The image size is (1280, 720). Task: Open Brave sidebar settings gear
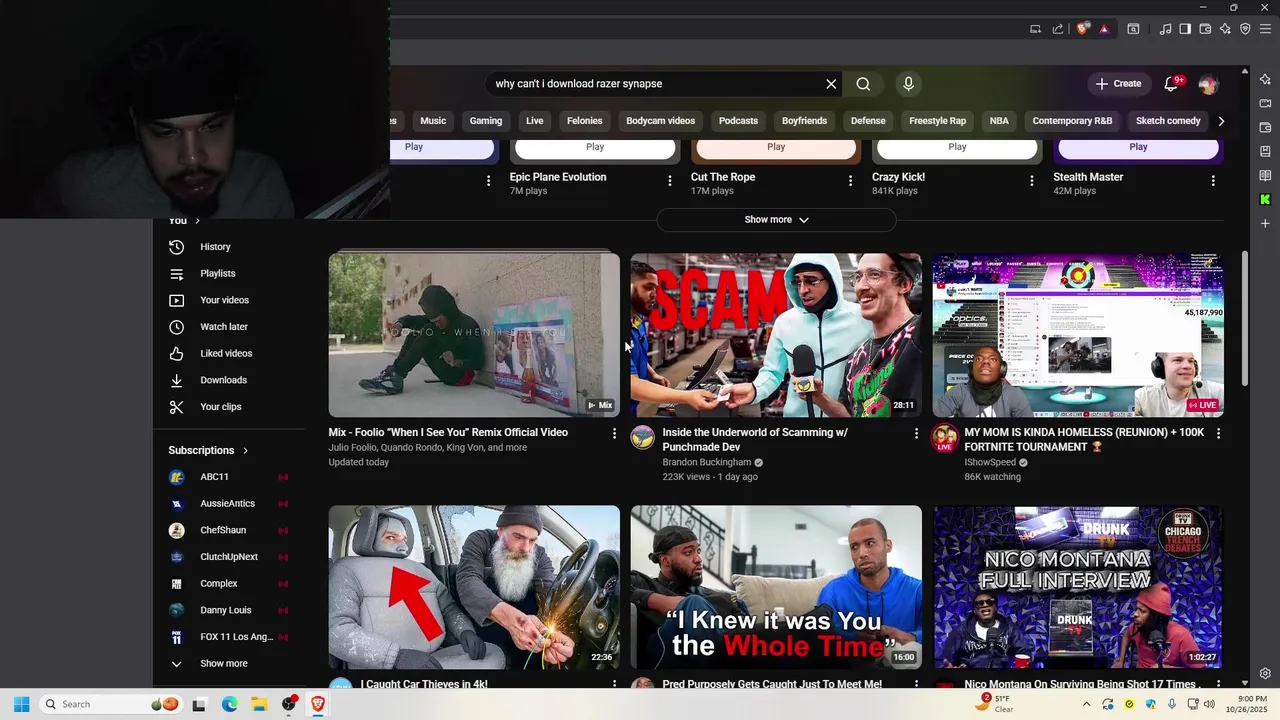pyautogui.click(x=1265, y=673)
